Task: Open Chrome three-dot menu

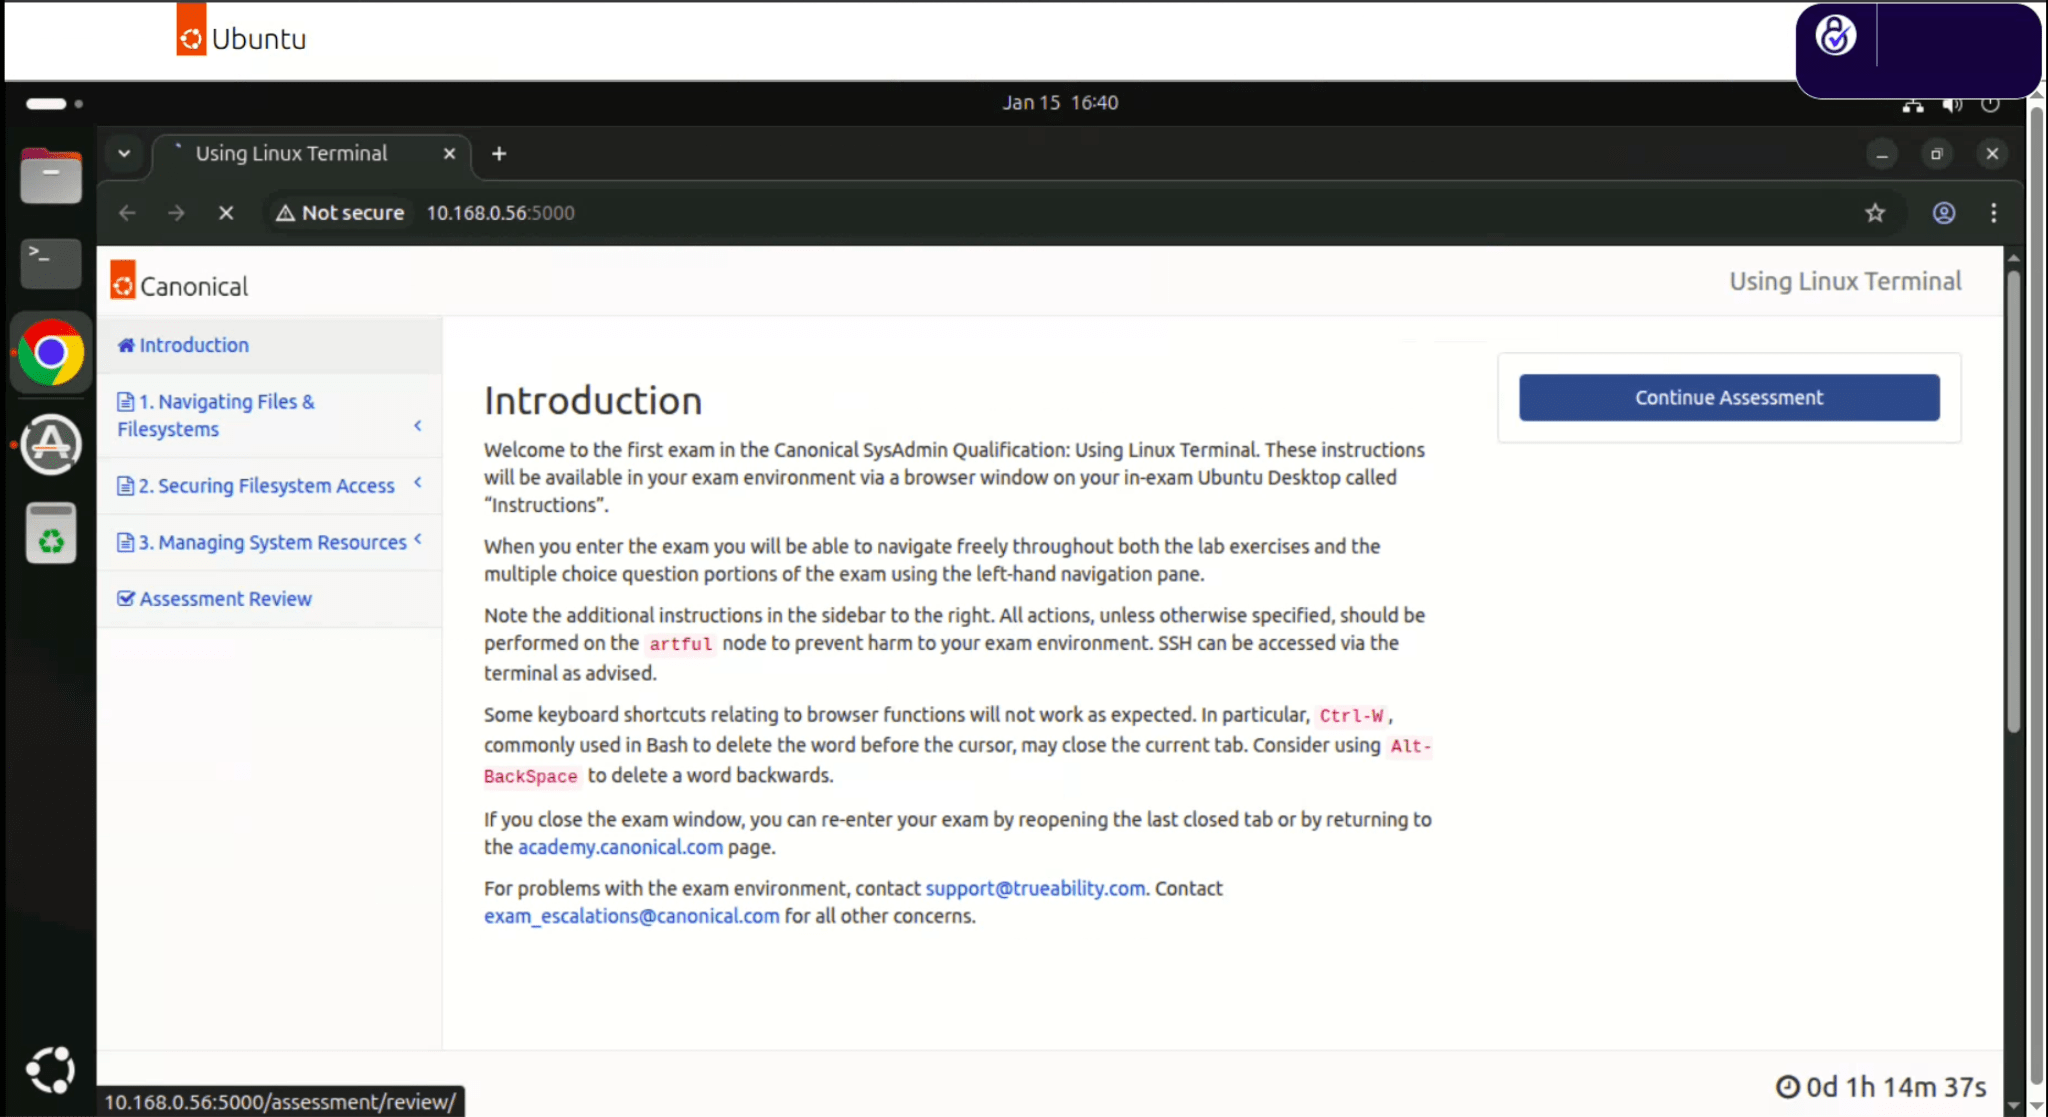Action: (1993, 213)
